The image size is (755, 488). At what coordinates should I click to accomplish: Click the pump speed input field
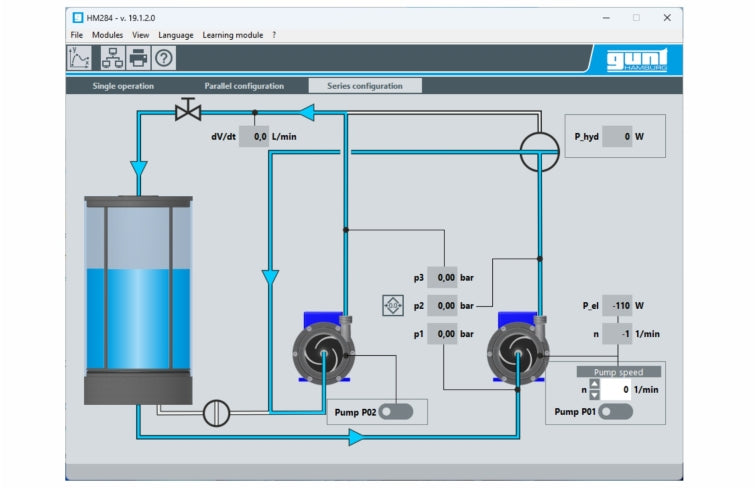coord(616,389)
